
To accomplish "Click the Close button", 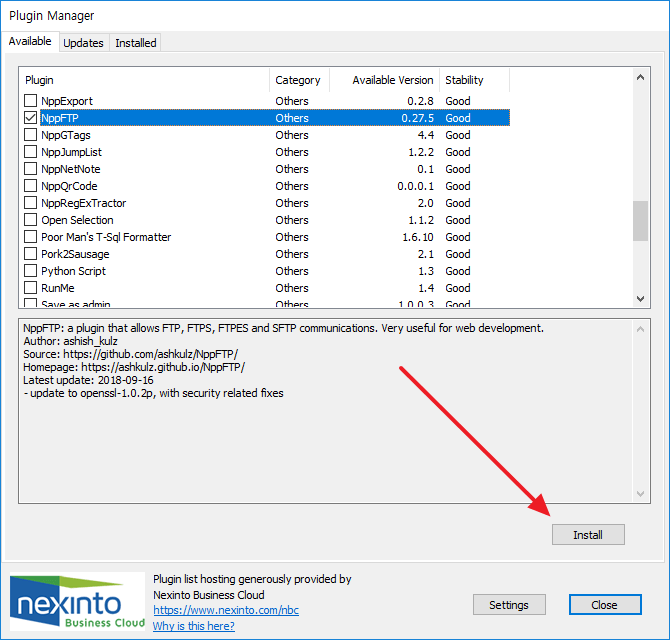I will (x=605, y=605).
